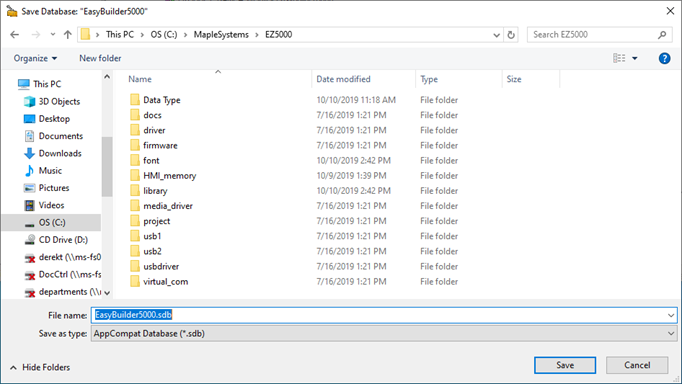Open Music in sidebar
The height and width of the screenshot is (384, 682).
point(43,170)
